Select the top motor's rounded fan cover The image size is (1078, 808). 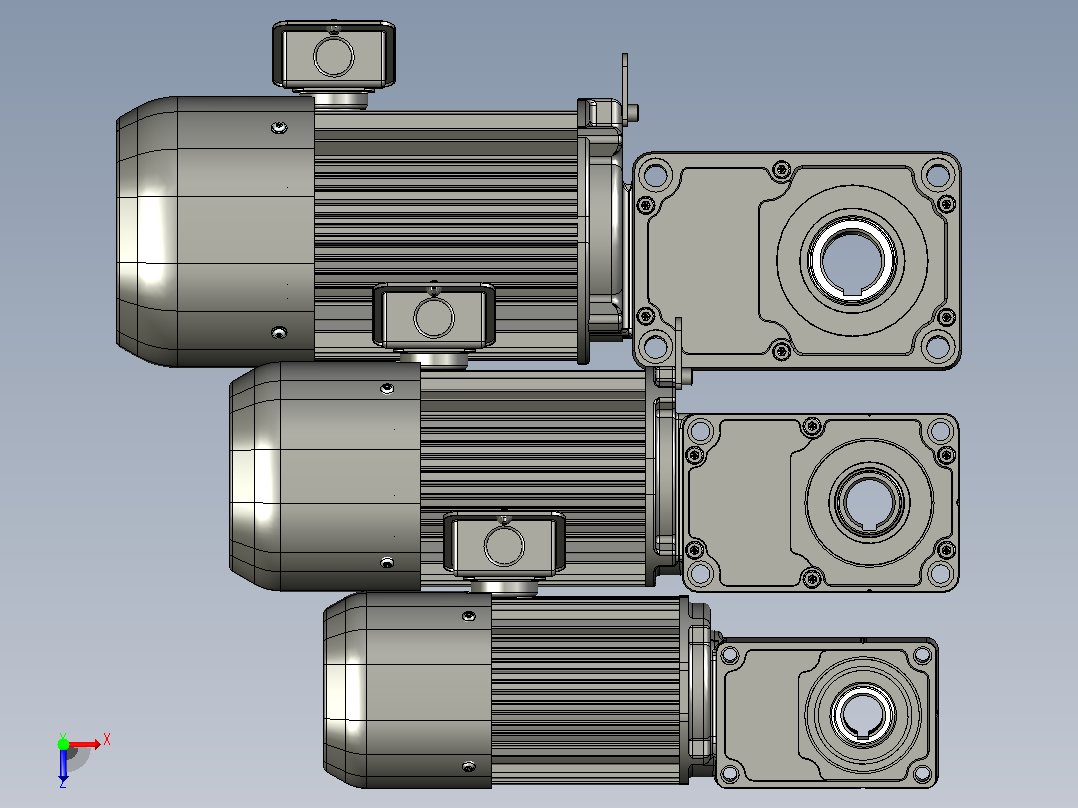215,231
